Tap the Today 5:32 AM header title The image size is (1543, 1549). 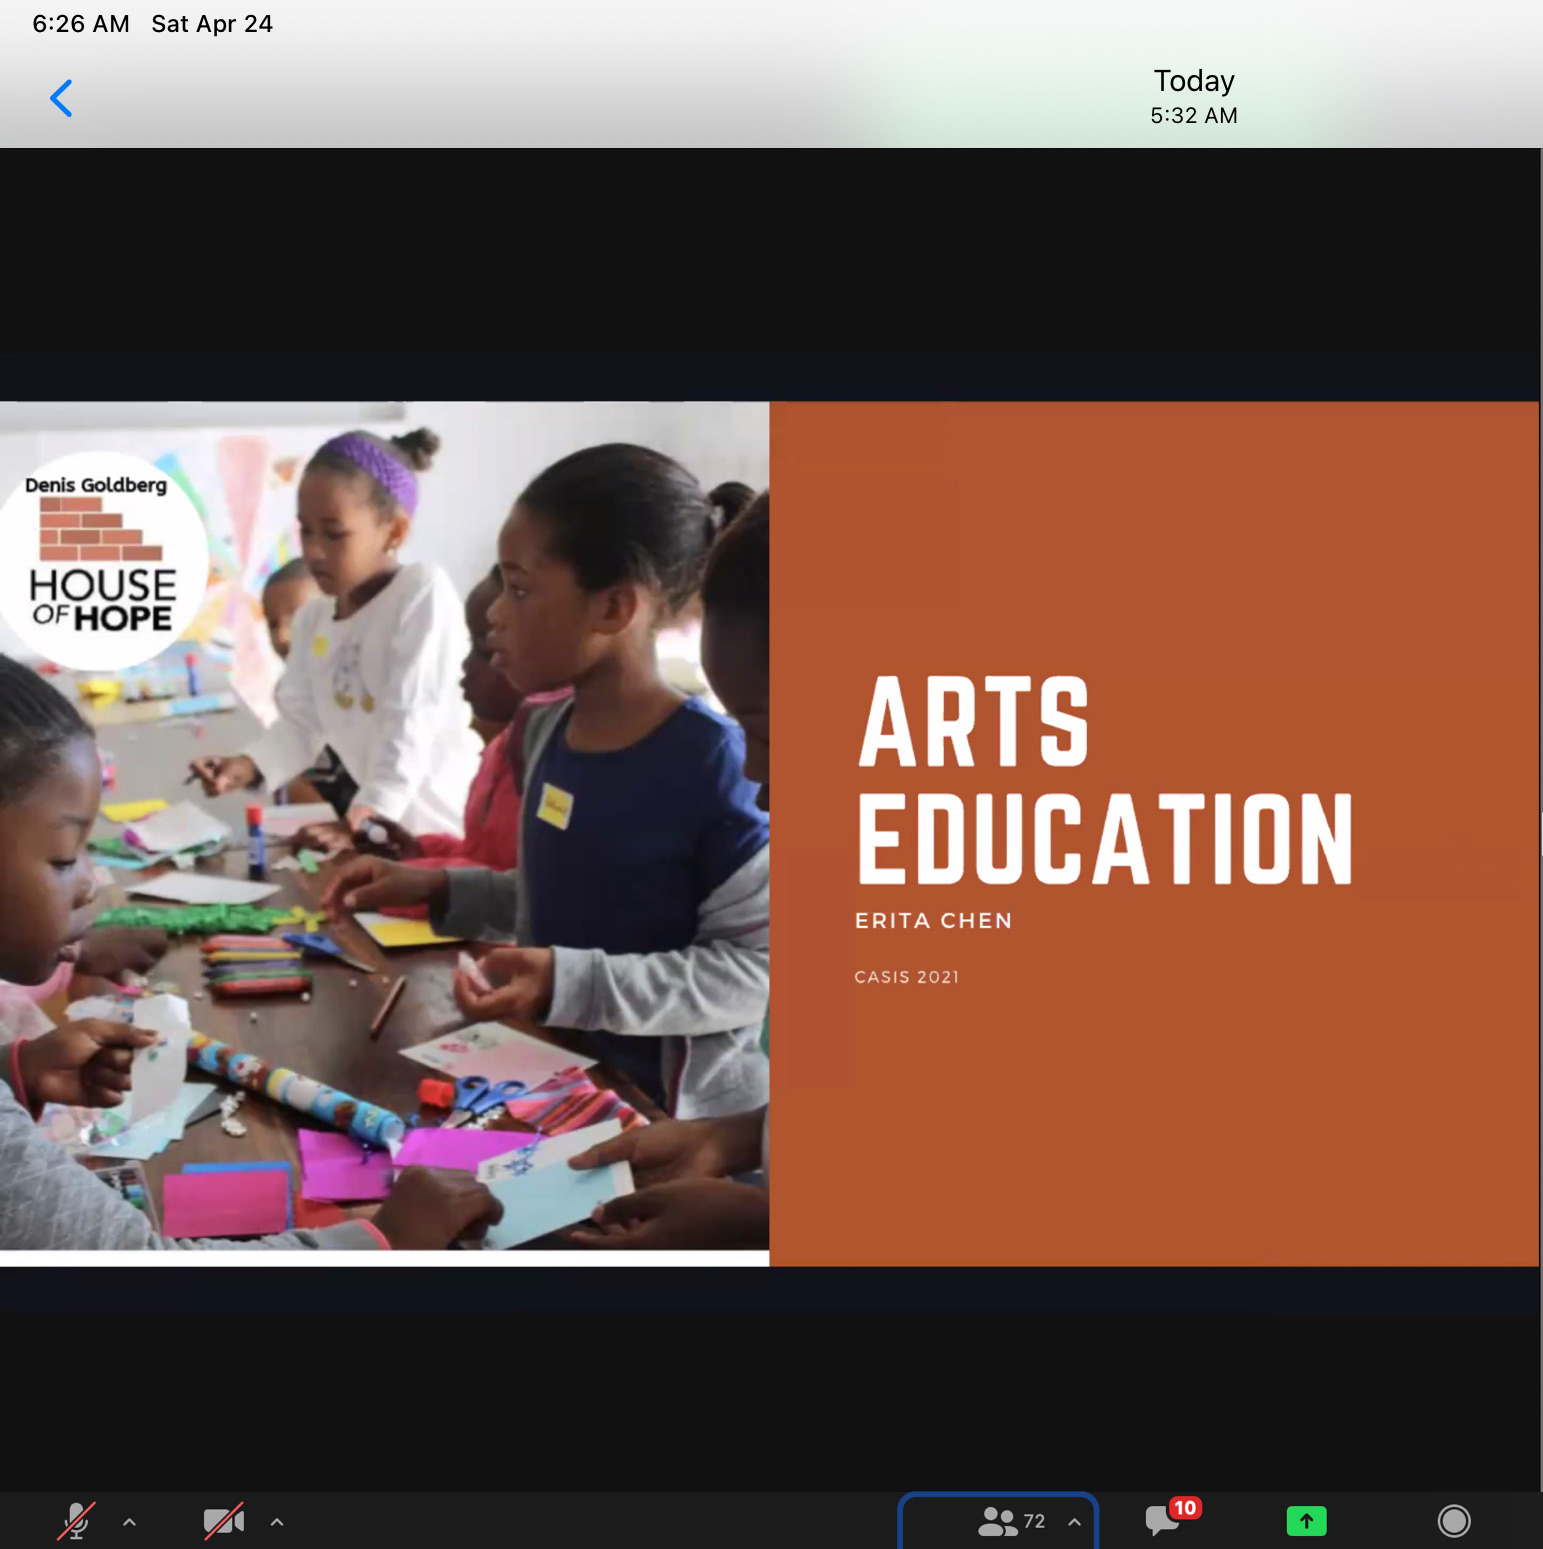1193,97
